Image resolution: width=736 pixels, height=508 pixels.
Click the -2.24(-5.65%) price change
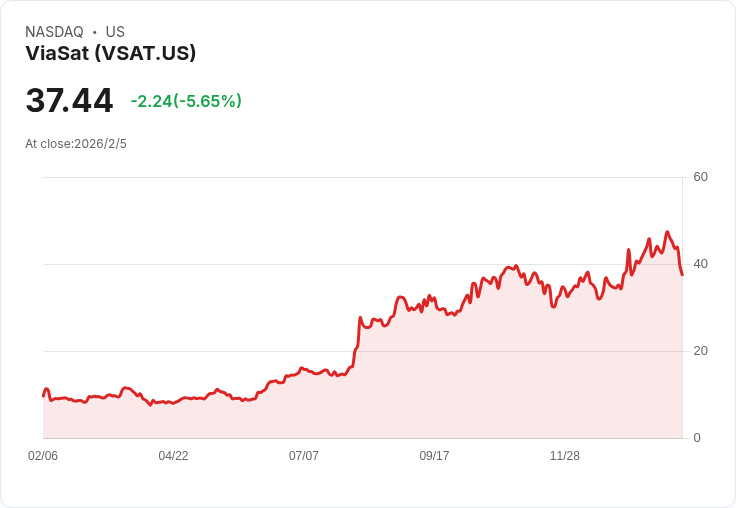point(186,101)
